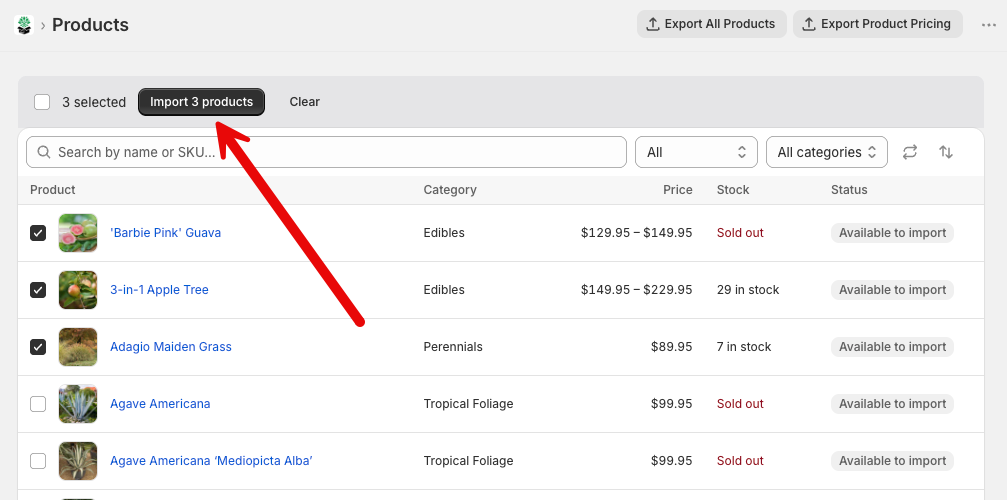Image resolution: width=1007 pixels, height=500 pixels.
Task: Click the Perennials category cell
Action: (x=453, y=347)
